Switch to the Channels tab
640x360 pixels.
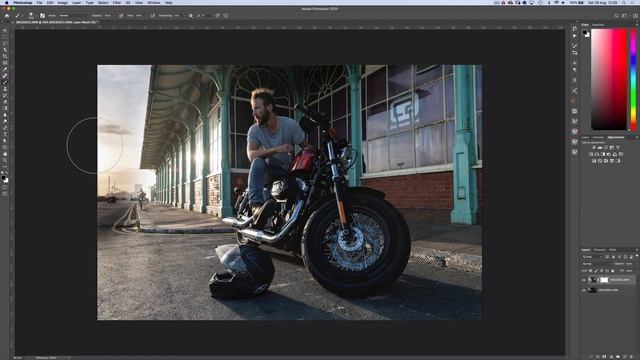pyautogui.click(x=599, y=250)
